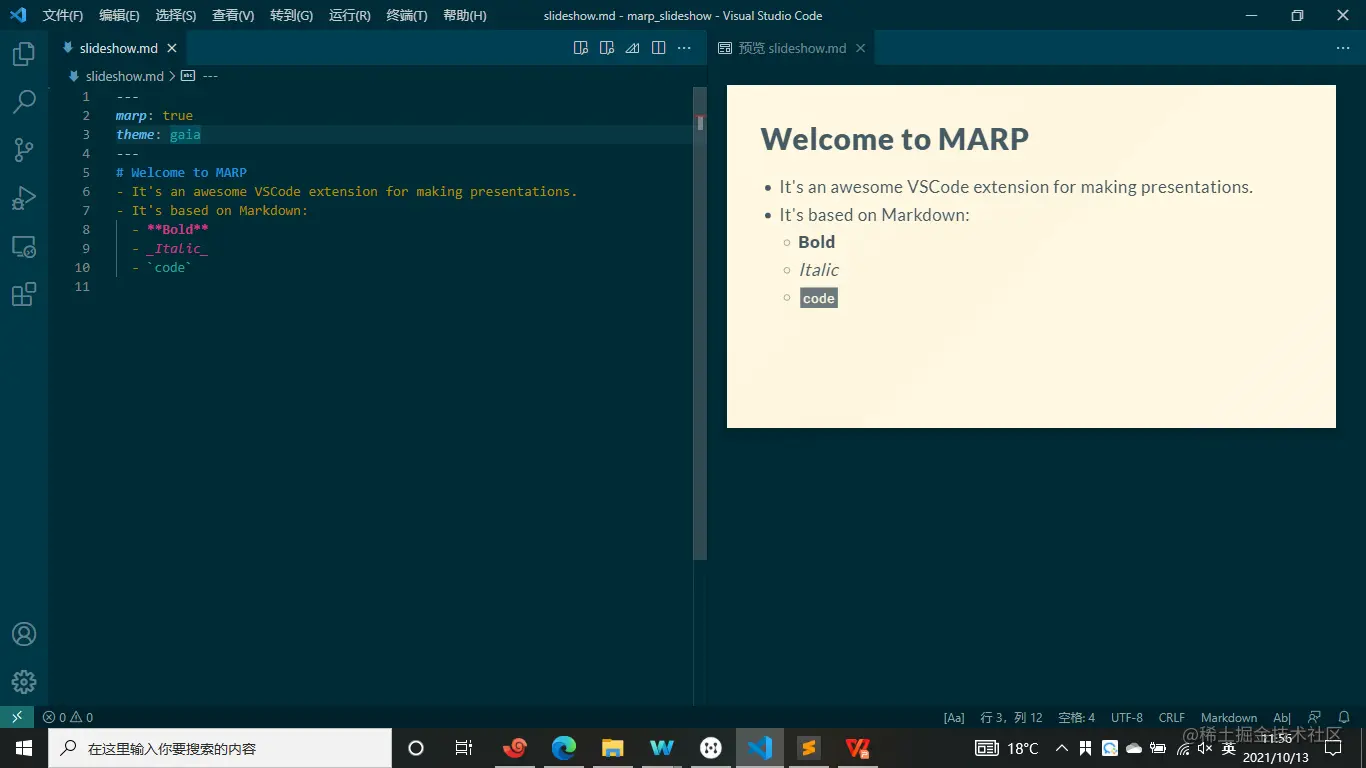1366x768 pixels.
Task: Split the editor using the split icon
Action: 658,47
